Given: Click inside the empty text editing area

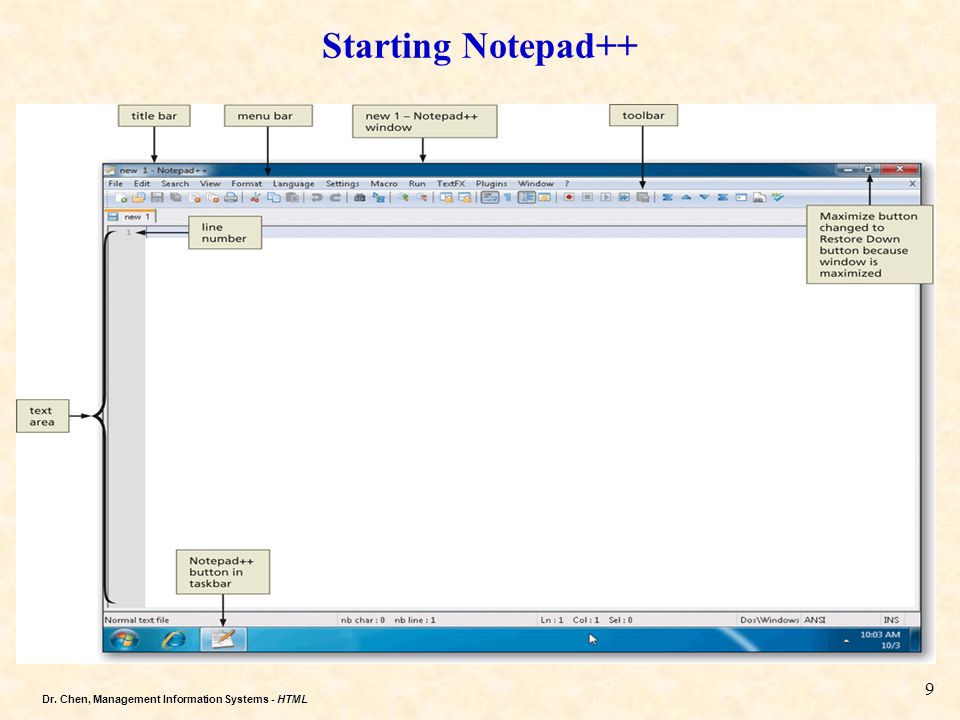Looking at the screenshot, I should (x=531, y=422).
